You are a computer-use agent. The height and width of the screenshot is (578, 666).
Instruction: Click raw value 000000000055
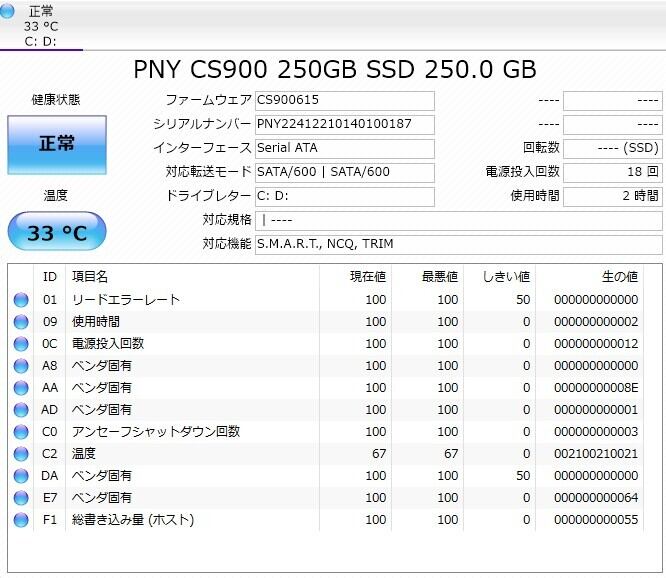click(x=596, y=520)
